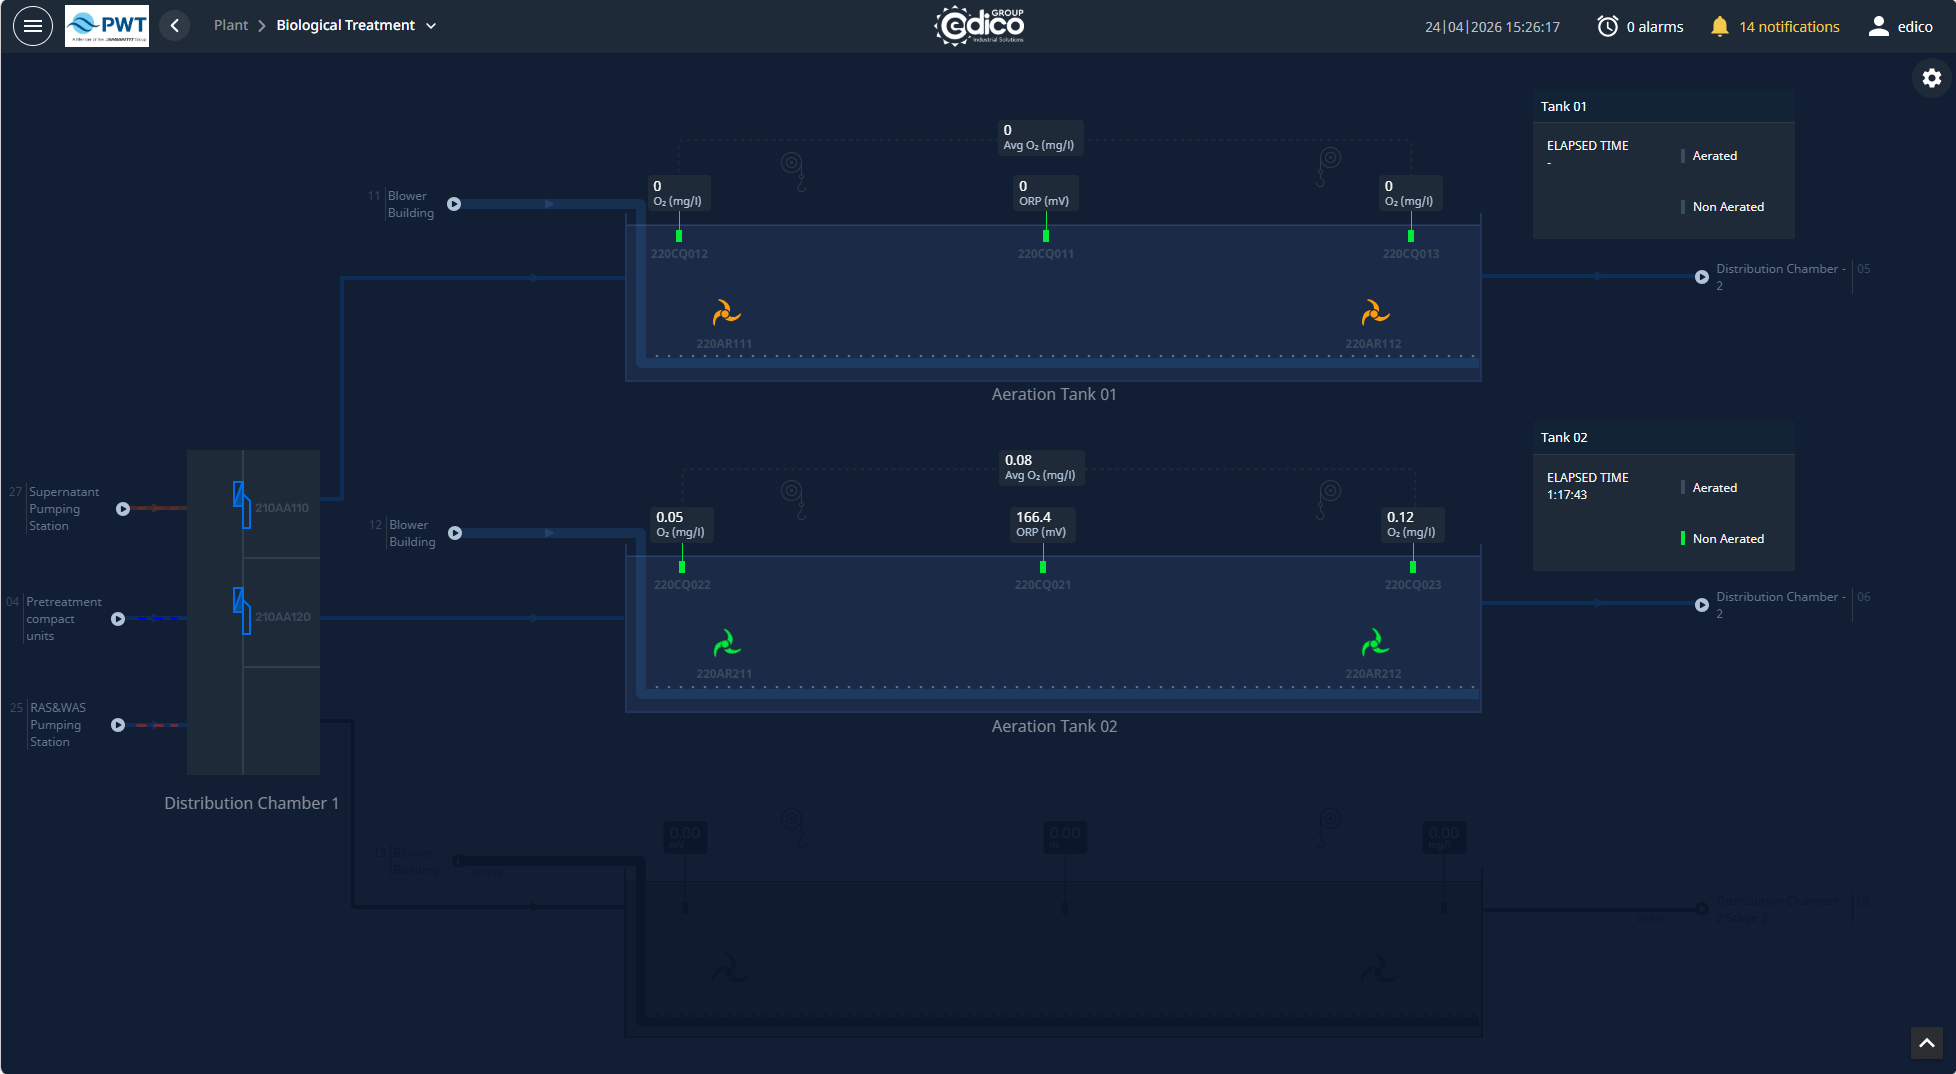Expand bottom panel with up chevron
This screenshot has width=1956, height=1074.
(1926, 1042)
